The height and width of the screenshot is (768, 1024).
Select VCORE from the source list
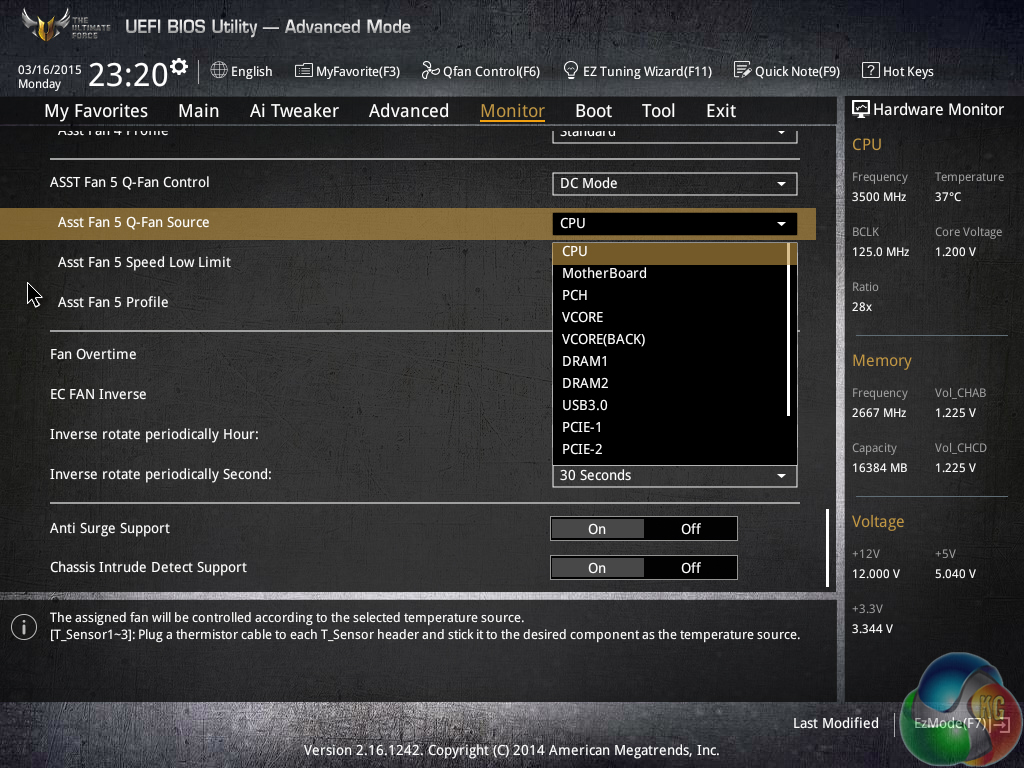pyautogui.click(x=670, y=317)
